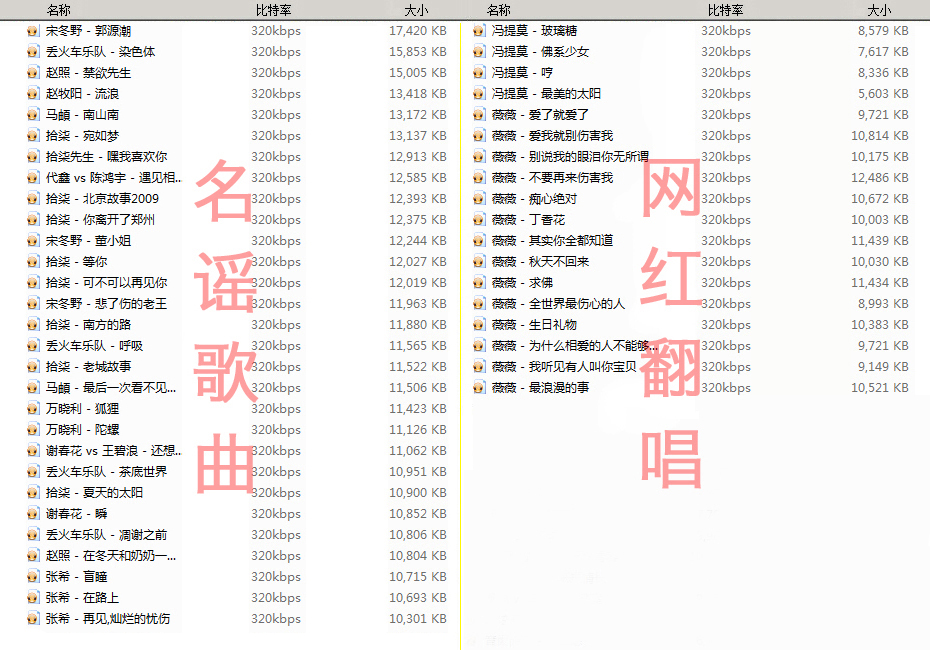Select file name 丢火车乐队 - 茶底世界

[x=106, y=471]
